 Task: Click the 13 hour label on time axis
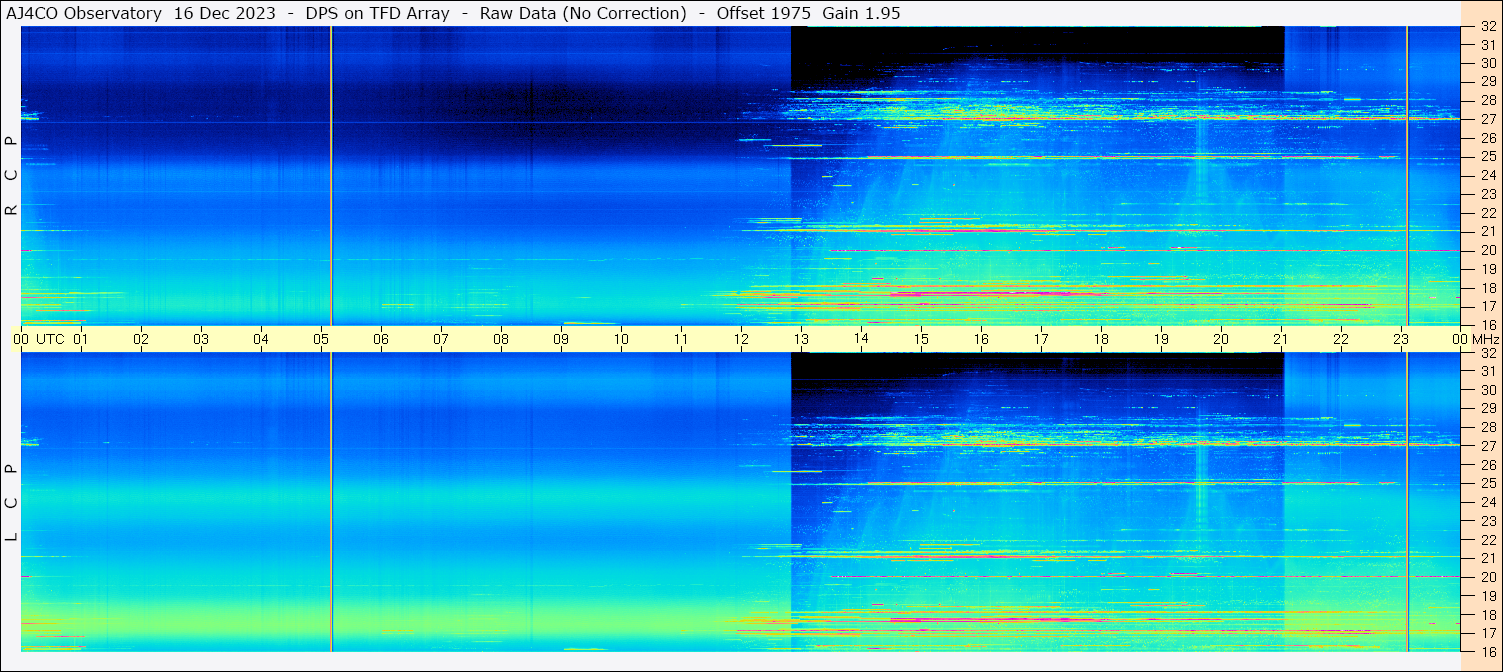tap(801, 339)
